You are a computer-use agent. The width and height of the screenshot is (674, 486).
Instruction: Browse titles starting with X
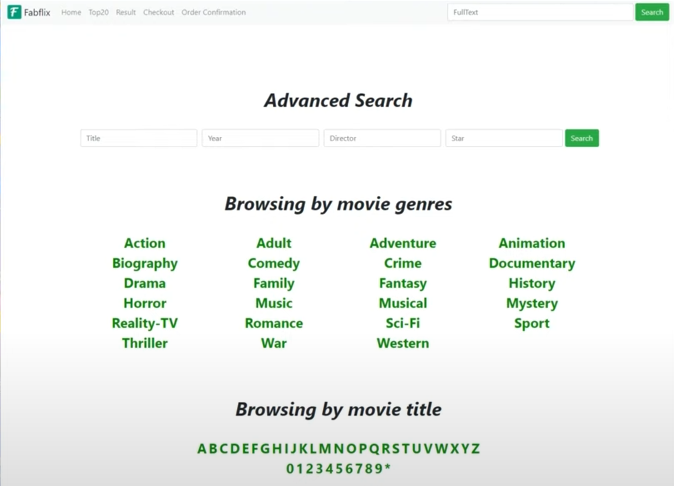pos(455,449)
